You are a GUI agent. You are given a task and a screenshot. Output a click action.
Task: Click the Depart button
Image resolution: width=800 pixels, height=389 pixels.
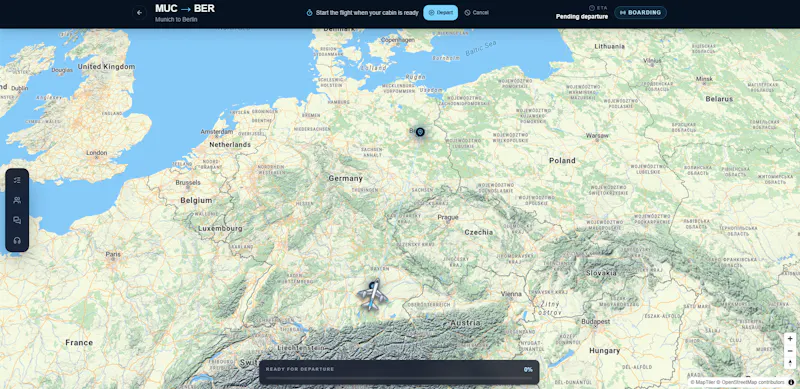440,13
